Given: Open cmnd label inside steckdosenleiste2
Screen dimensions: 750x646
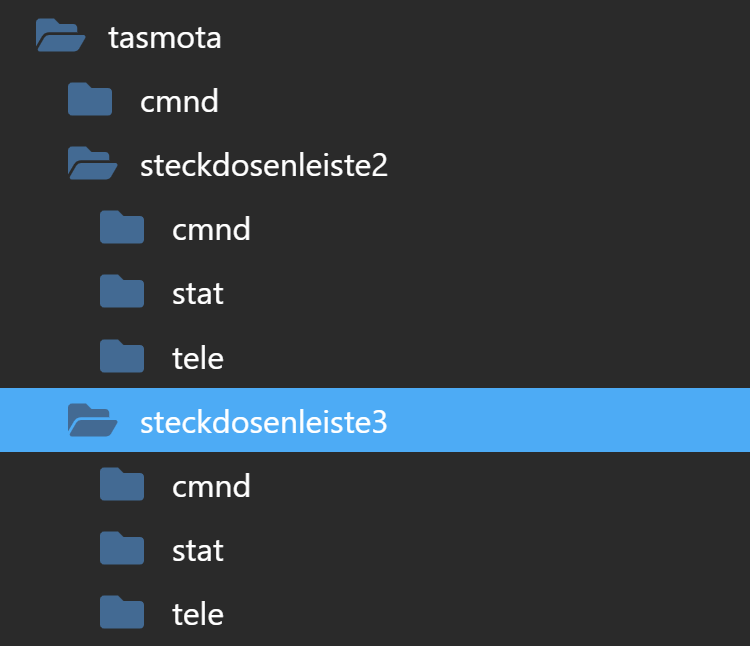Looking at the screenshot, I should tap(211, 229).
